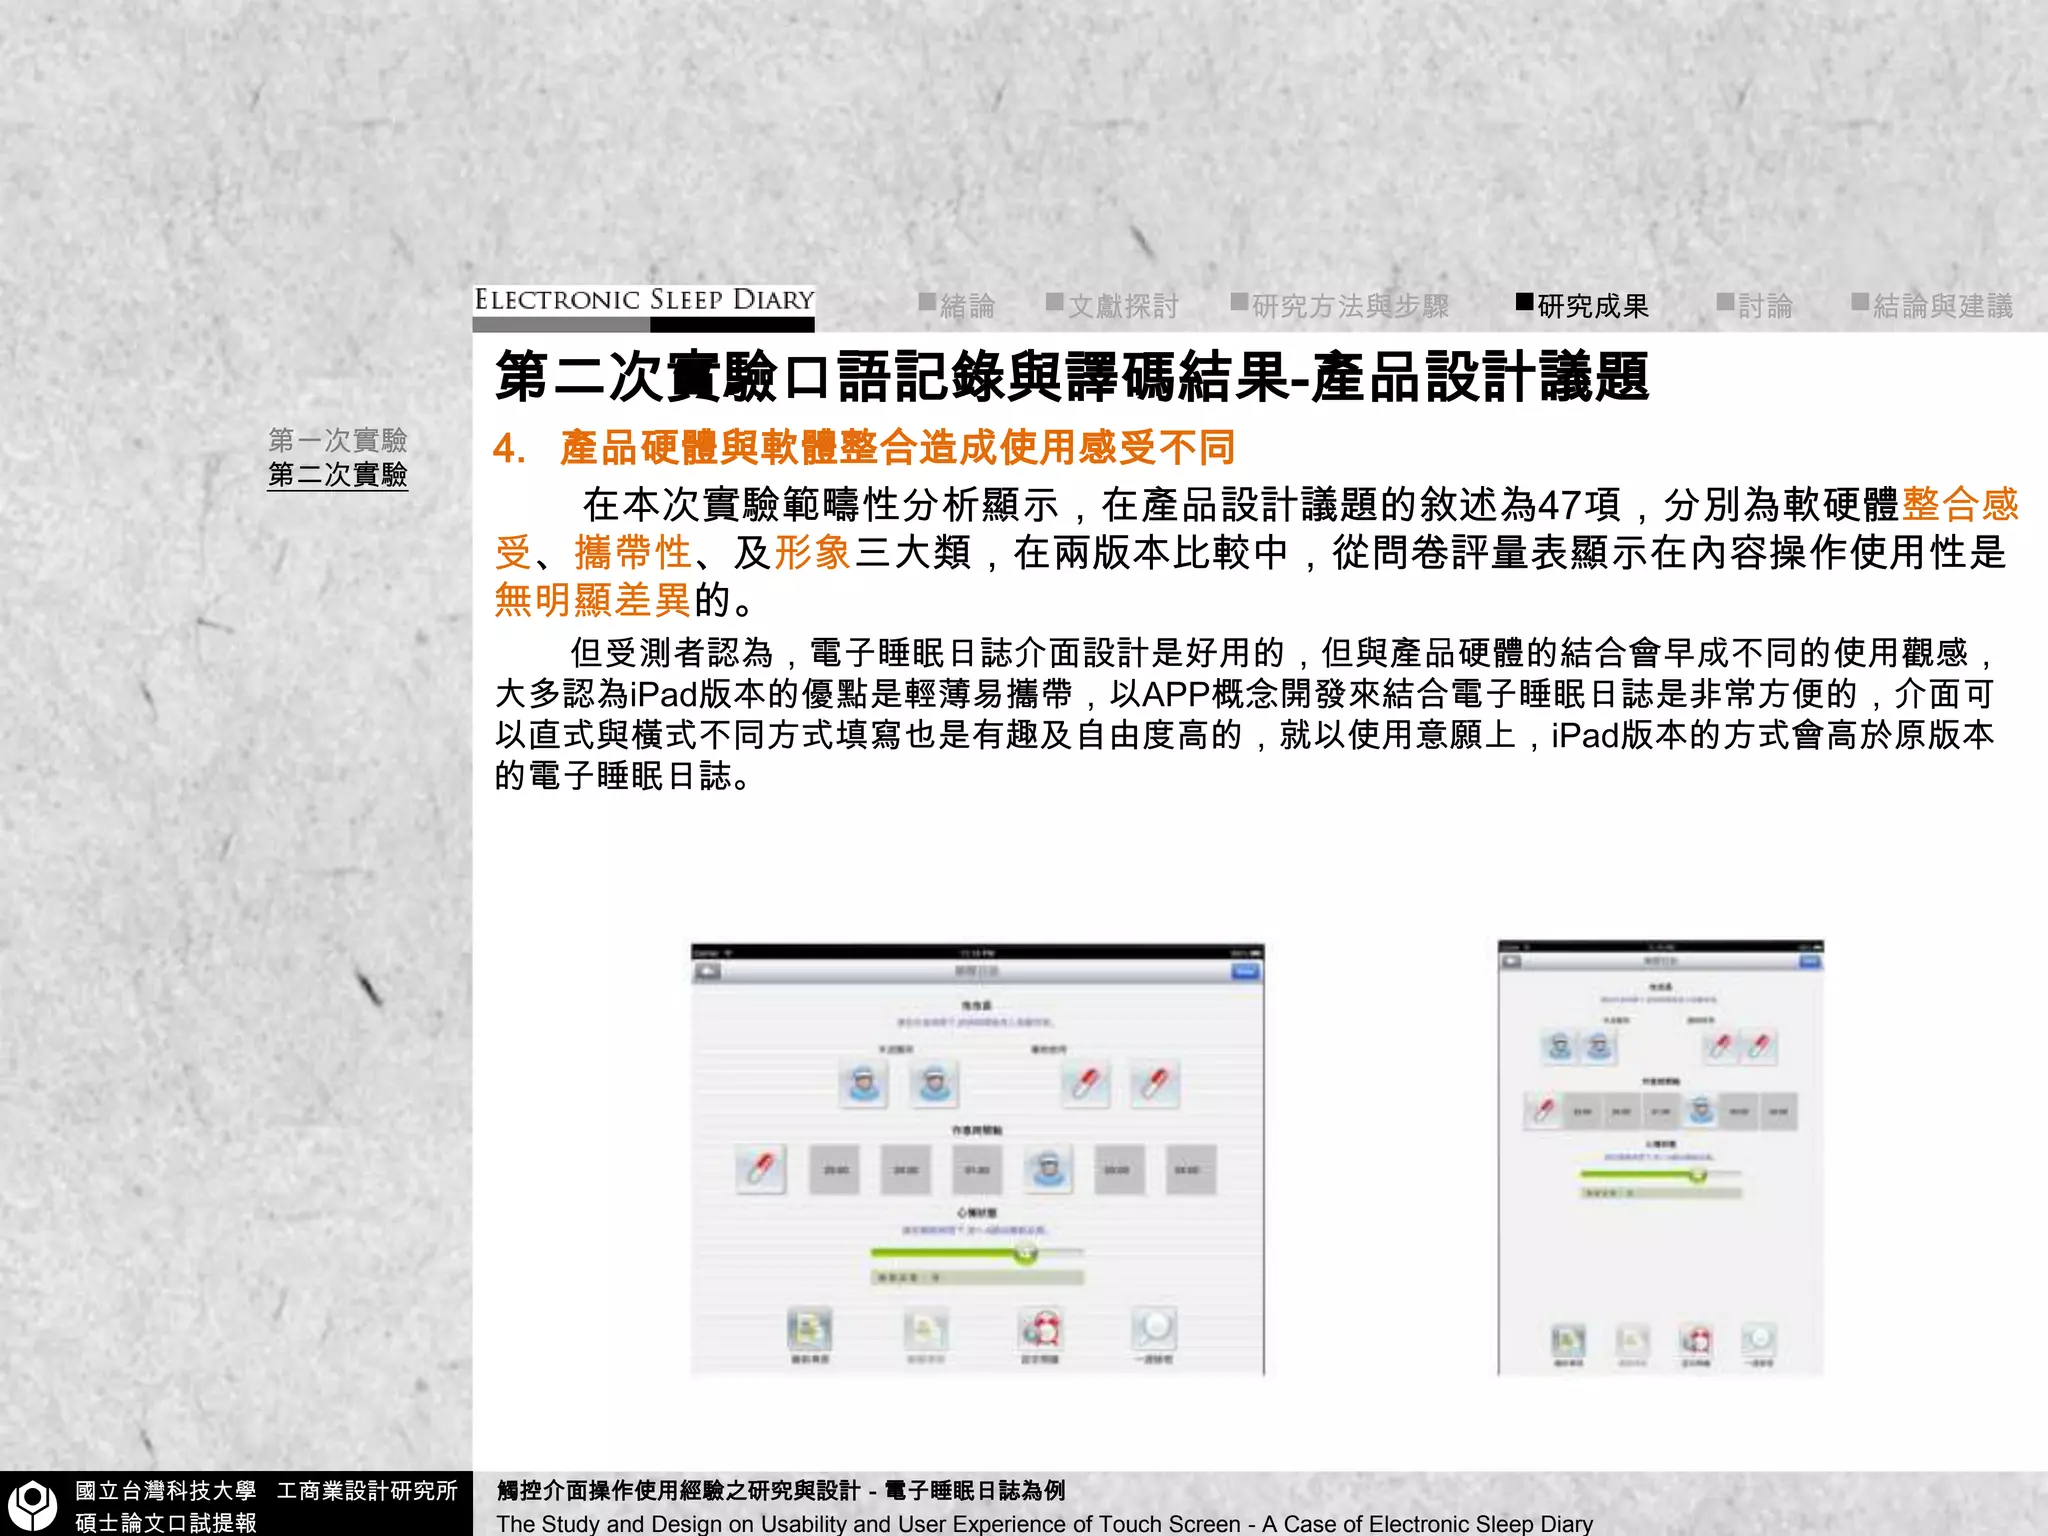2048x1536 pixels.
Task: Click the pill icon in landscape timeline row
Action: (x=761, y=1169)
